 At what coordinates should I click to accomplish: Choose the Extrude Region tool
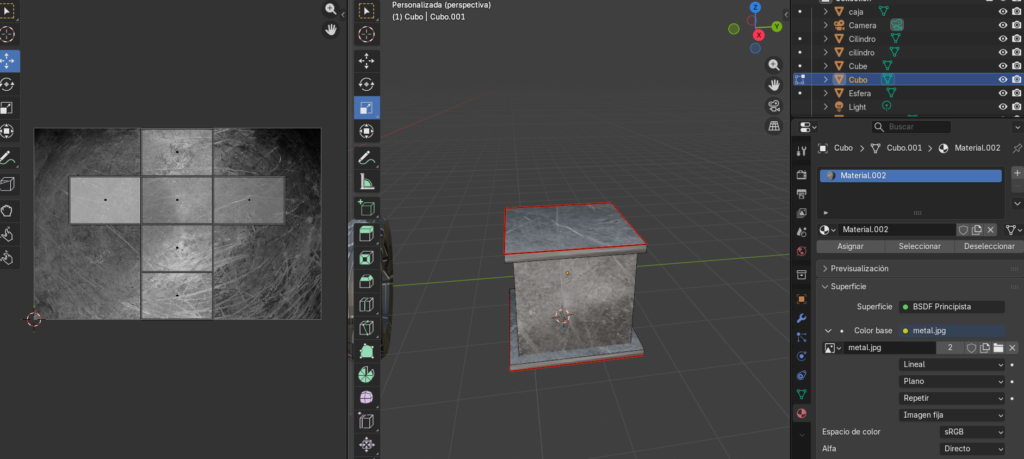tap(366, 233)
